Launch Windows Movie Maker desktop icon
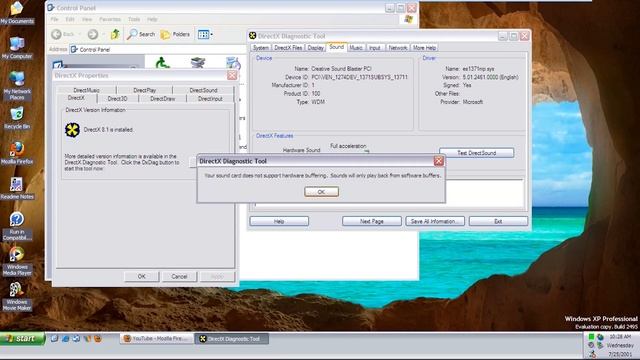 (17, 296)
